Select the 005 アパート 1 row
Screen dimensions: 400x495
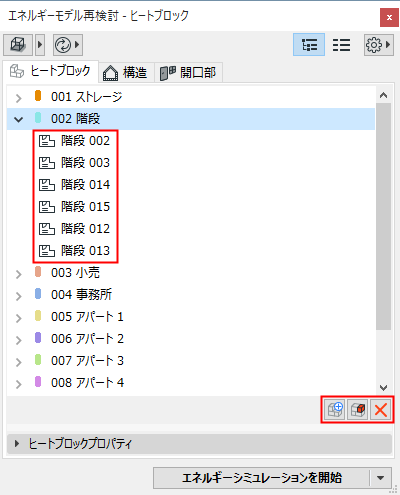coord(191,317)
